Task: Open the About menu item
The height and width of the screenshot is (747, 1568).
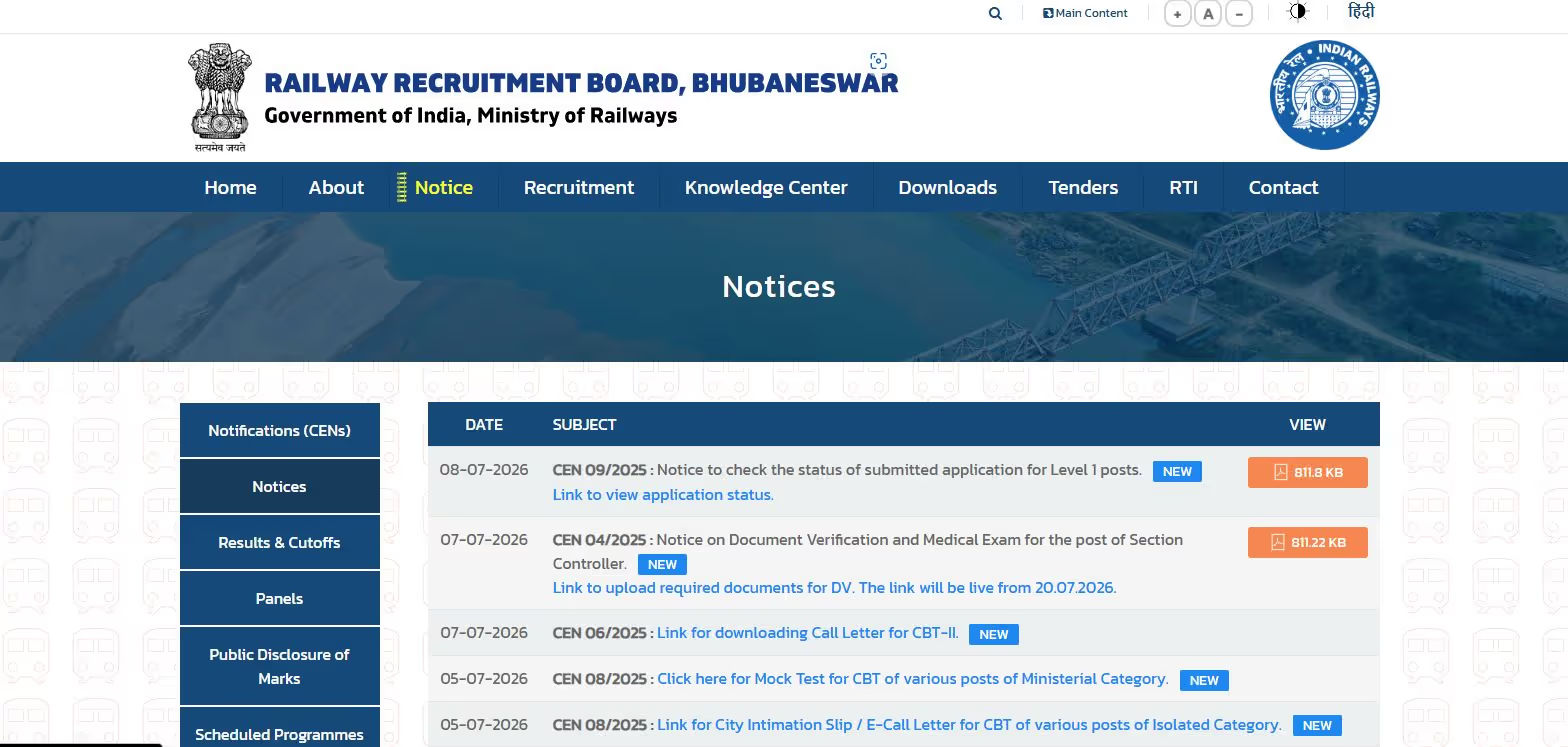Action: (336, 187)
